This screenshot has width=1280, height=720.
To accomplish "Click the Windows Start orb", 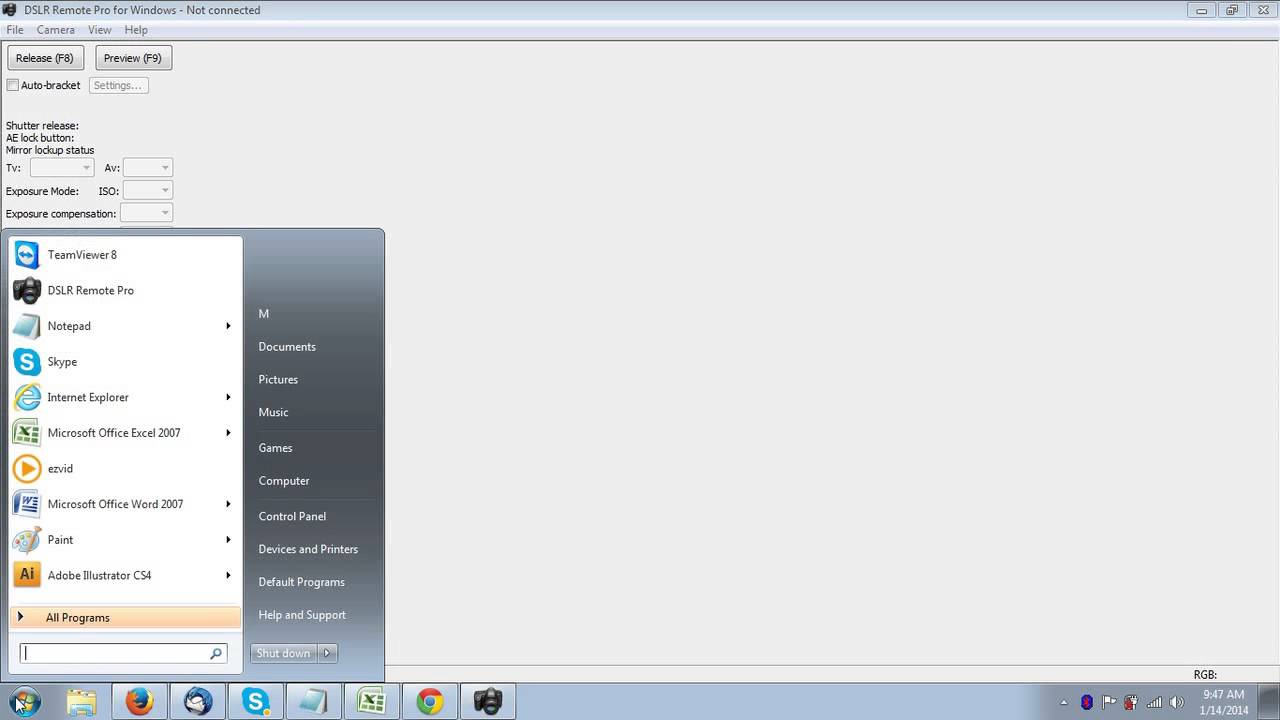I will tap(25, 702).
